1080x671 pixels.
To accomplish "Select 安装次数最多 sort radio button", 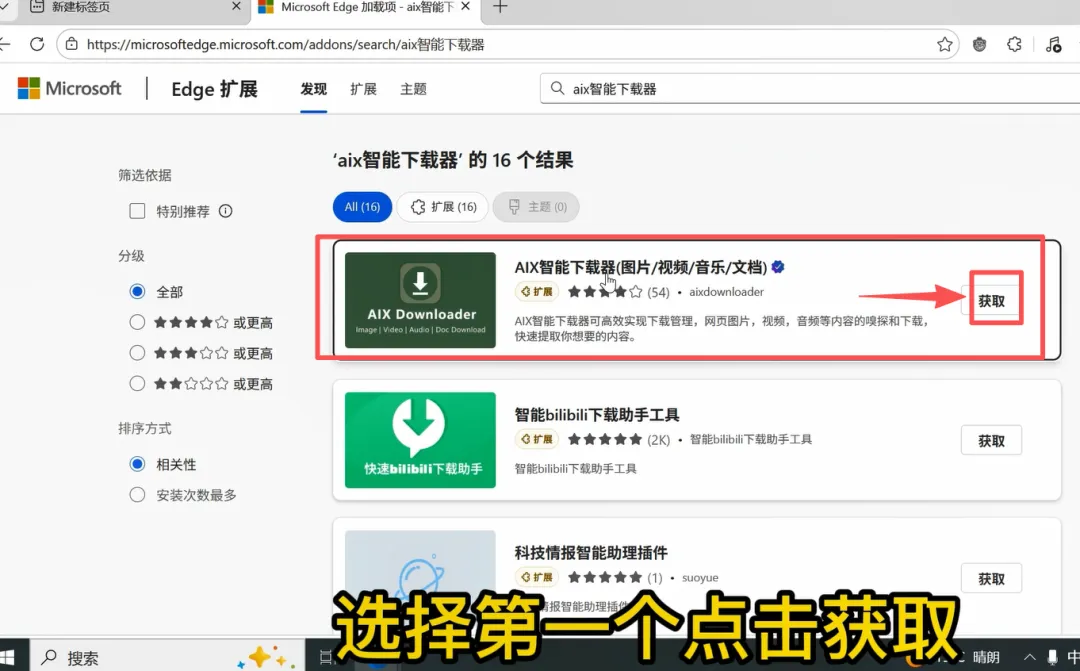I will point(137,495).
